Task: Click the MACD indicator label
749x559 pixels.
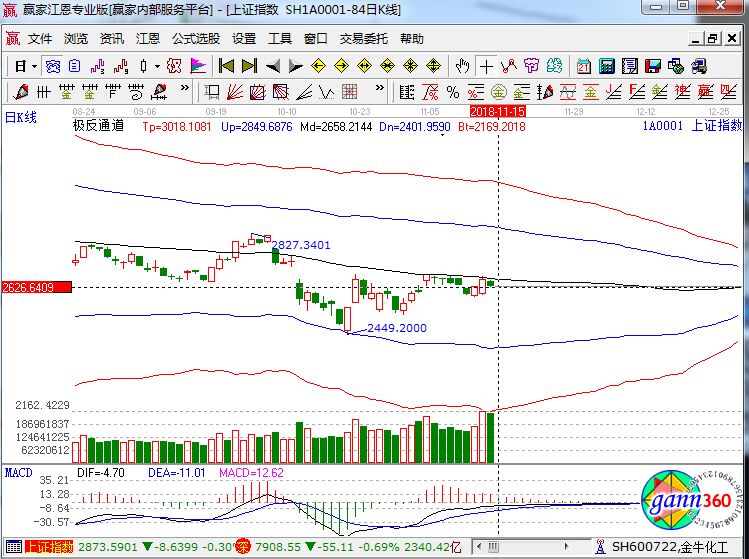Action: [19, 471]
